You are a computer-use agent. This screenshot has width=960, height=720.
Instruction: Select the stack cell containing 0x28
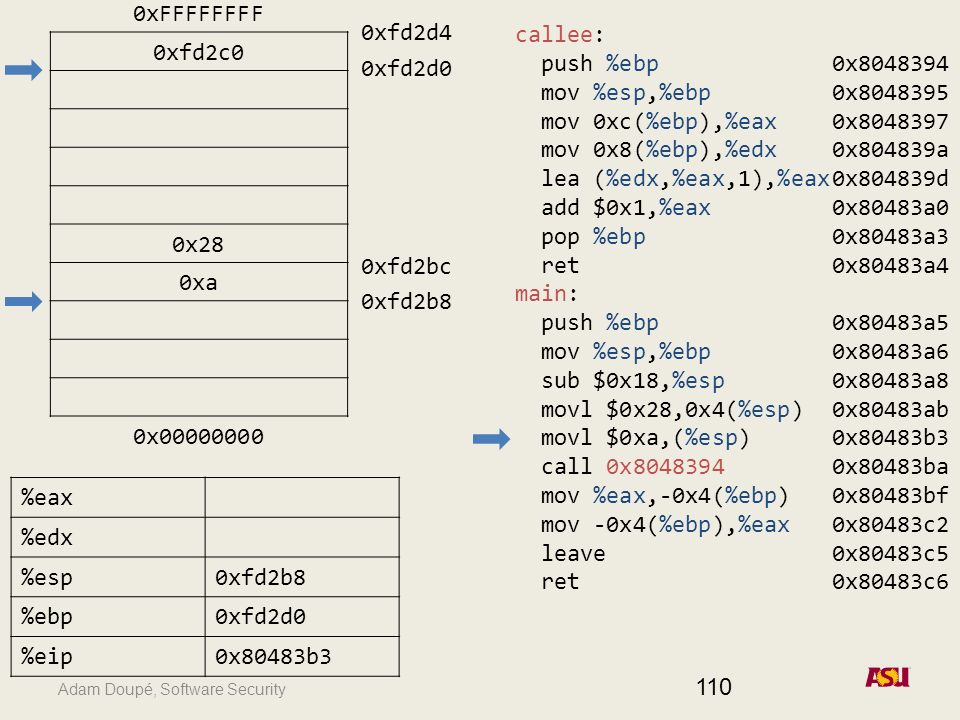tap(199, 244)
